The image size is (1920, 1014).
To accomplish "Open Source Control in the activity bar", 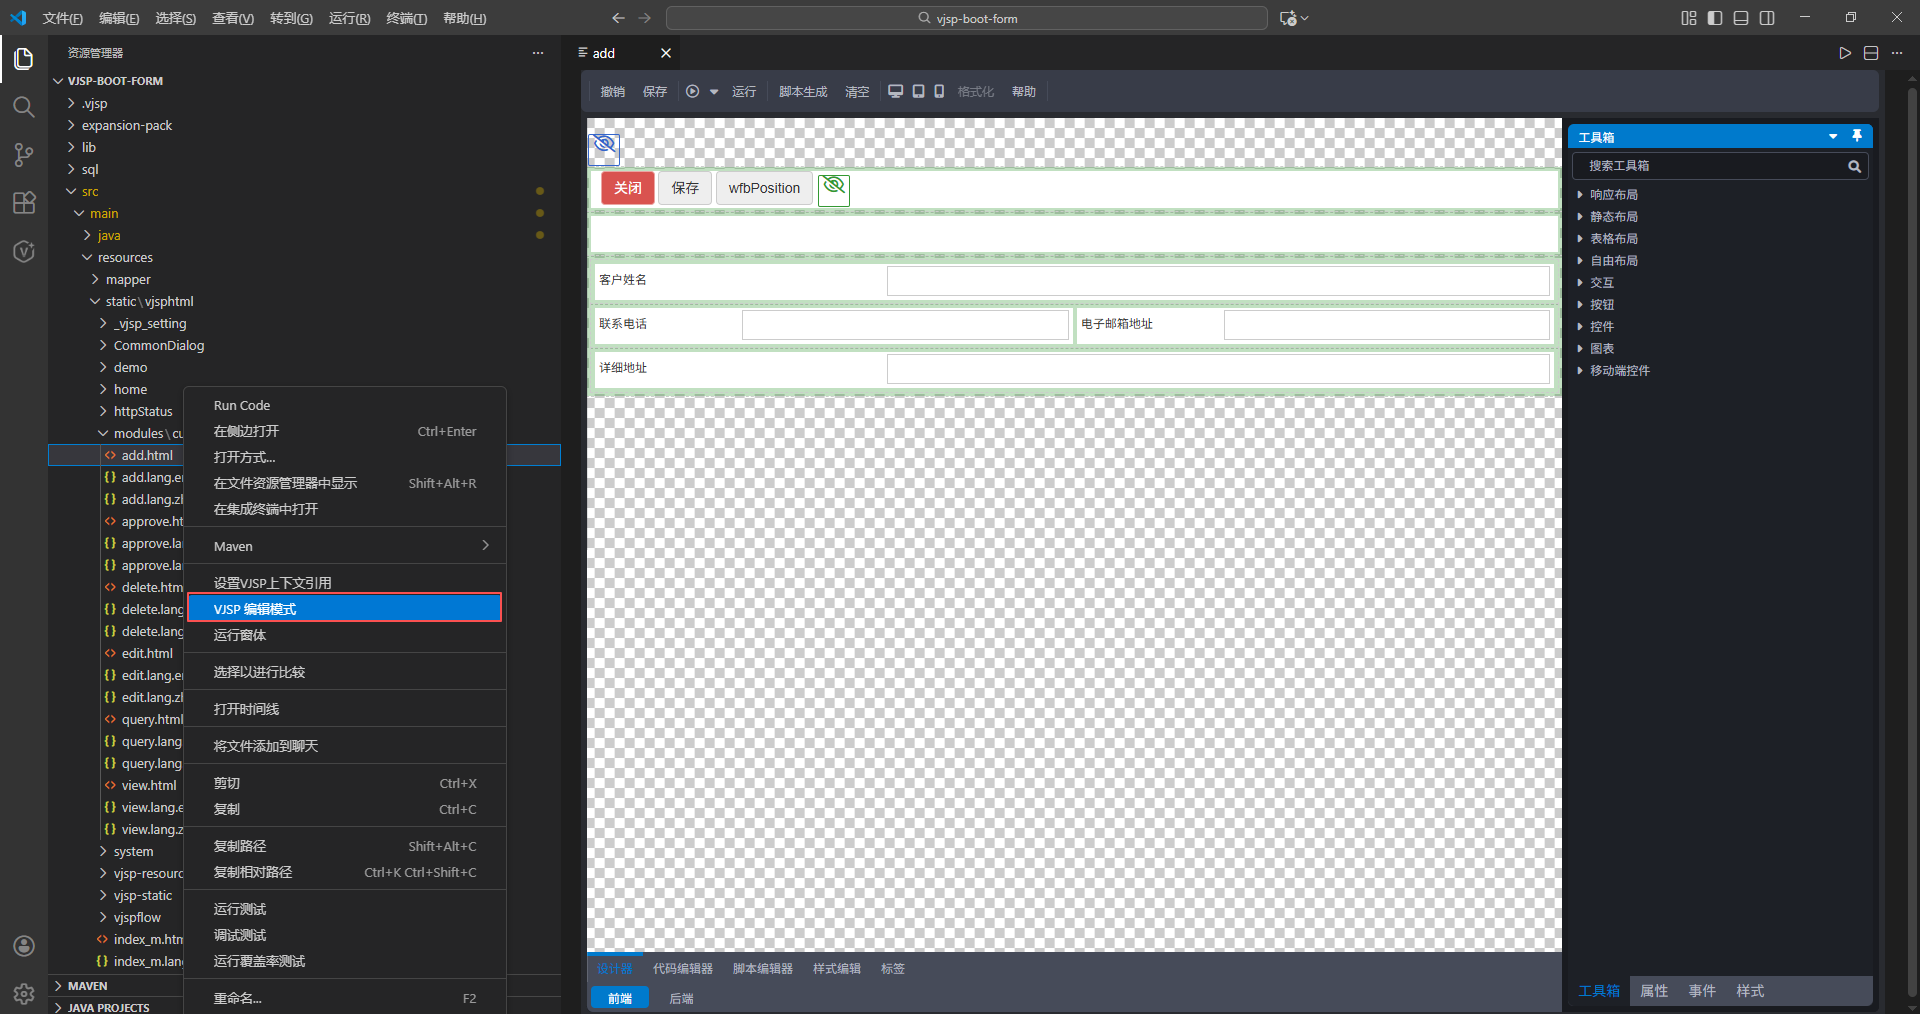I will click(x=23, y=155).
